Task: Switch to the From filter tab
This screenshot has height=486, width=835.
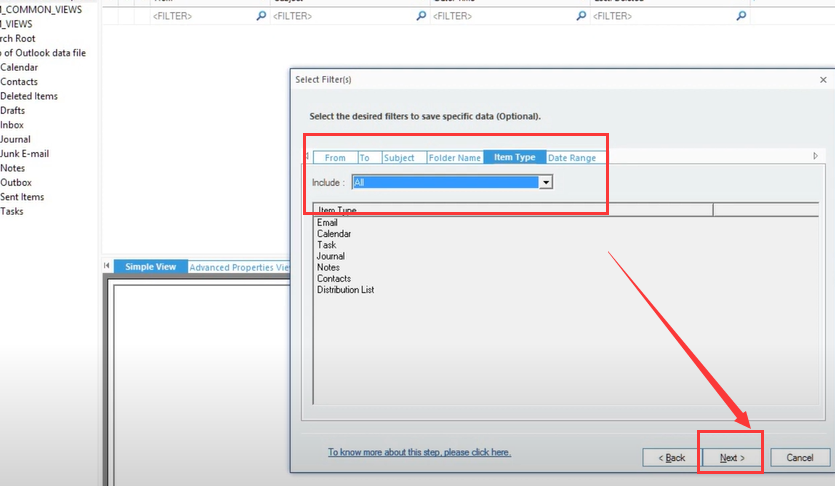Action: coord(335,158)
